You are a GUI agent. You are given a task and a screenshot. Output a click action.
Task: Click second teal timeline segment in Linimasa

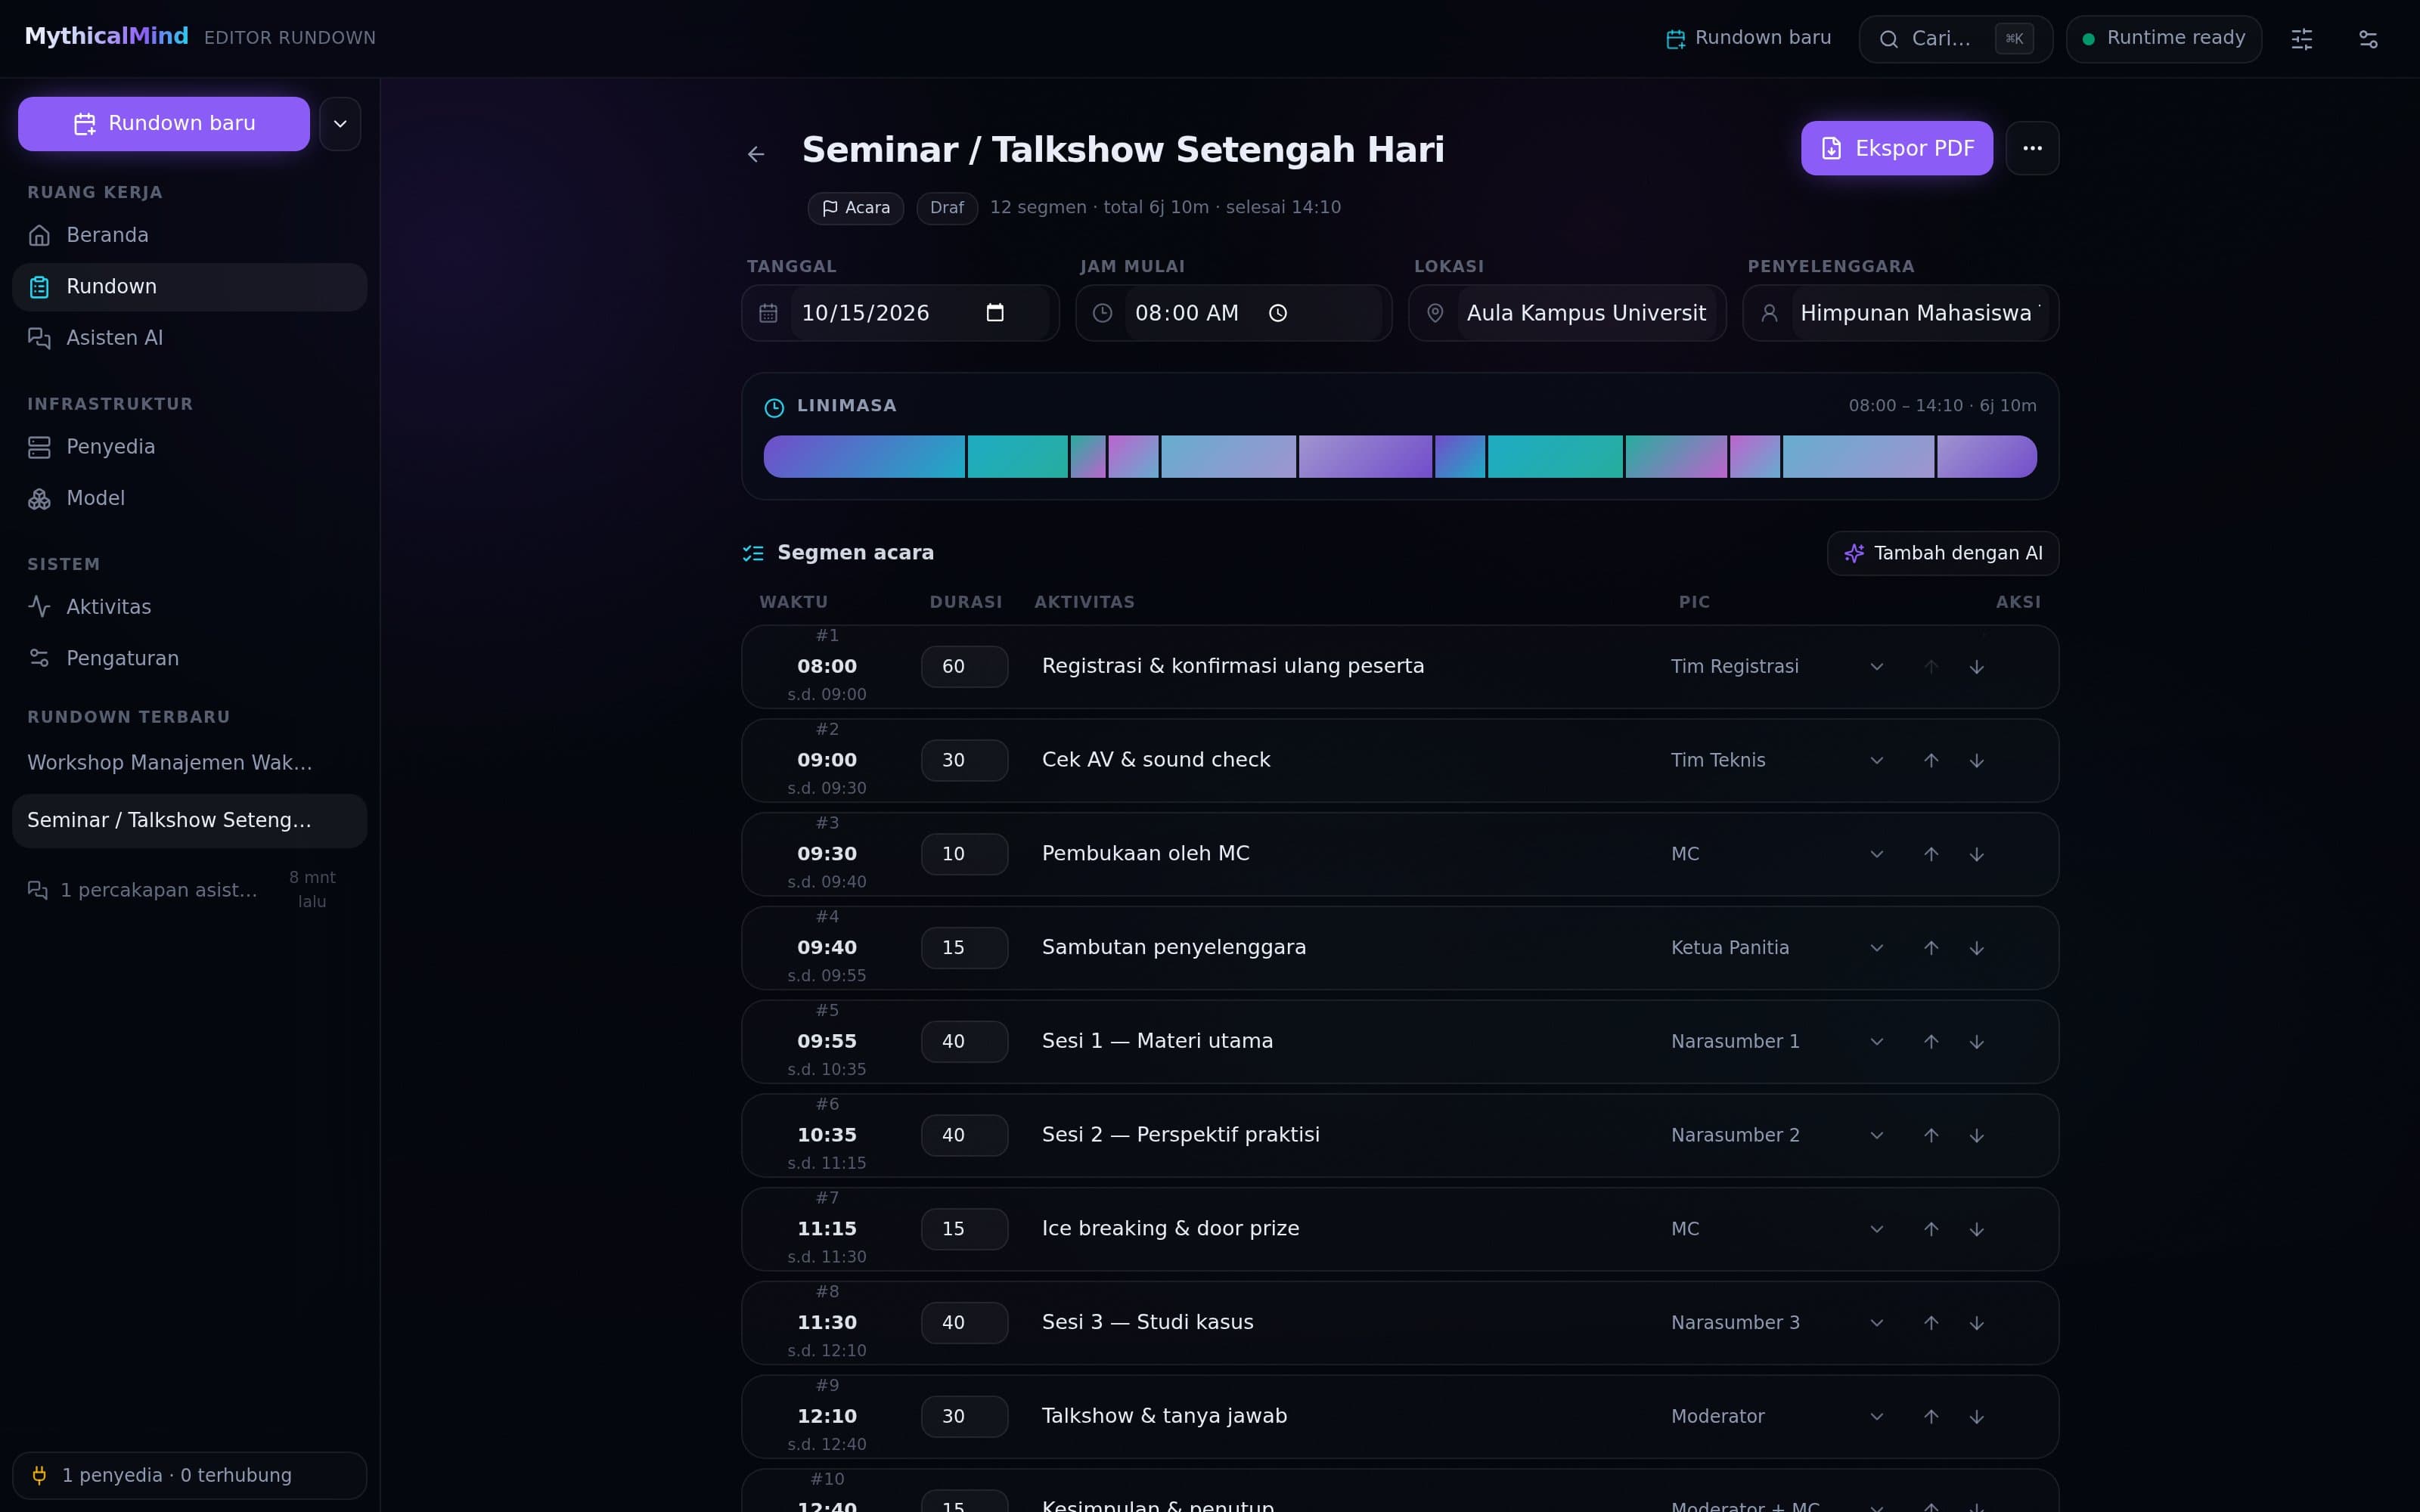pyautogui.click(x=1555, y=457)
